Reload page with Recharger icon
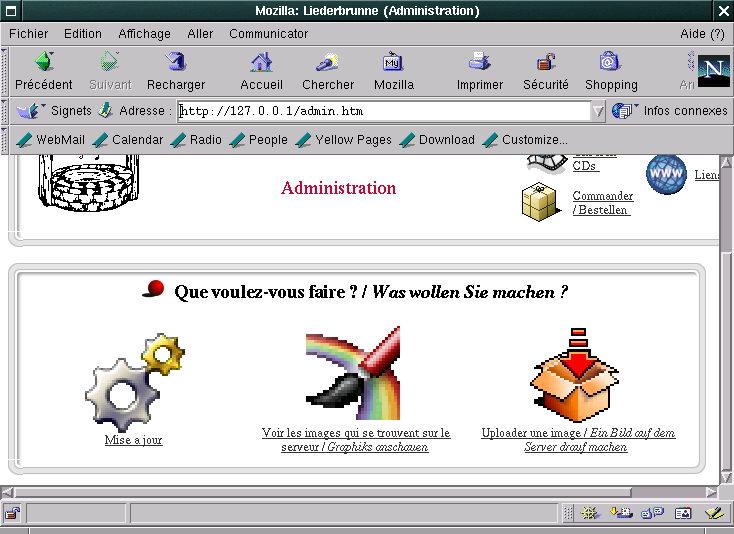734x534 pixels. point(175,63)
